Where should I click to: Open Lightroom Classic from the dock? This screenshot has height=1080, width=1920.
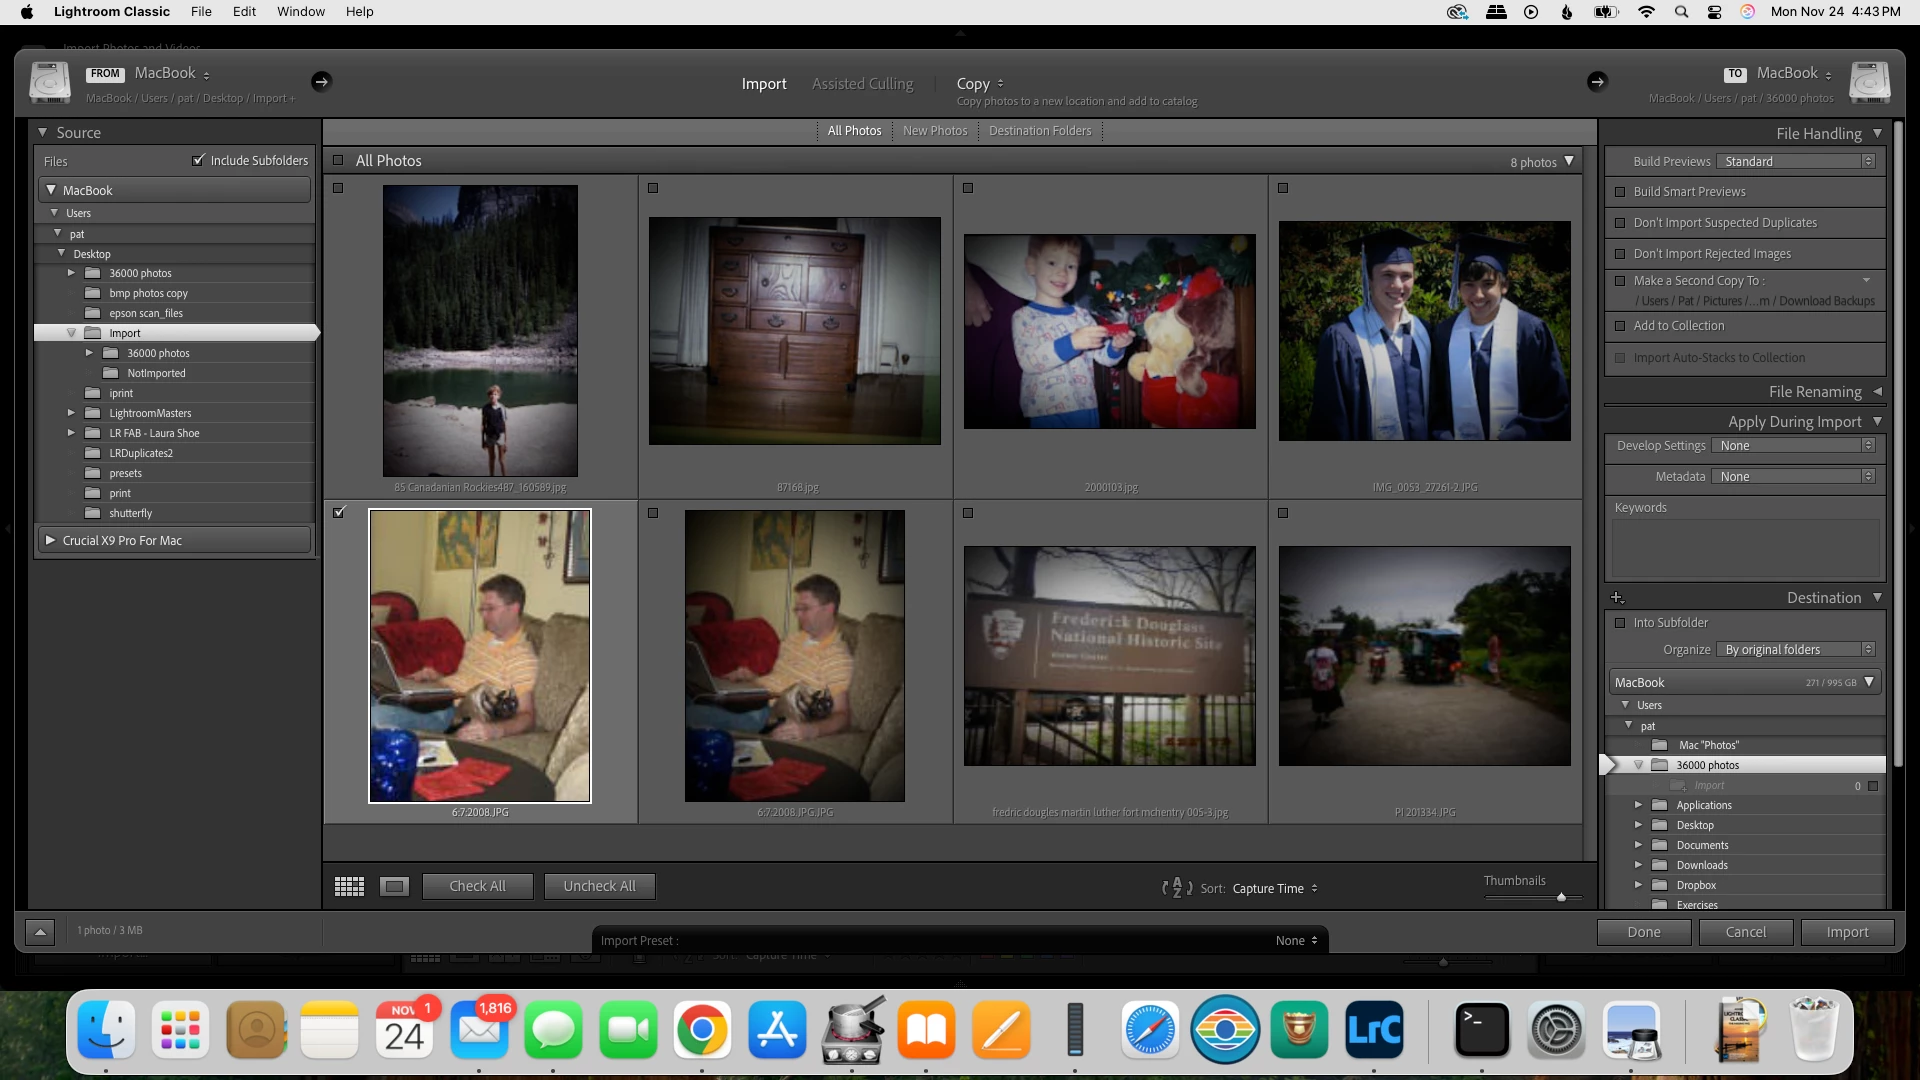click(x=1374, y=1030)
